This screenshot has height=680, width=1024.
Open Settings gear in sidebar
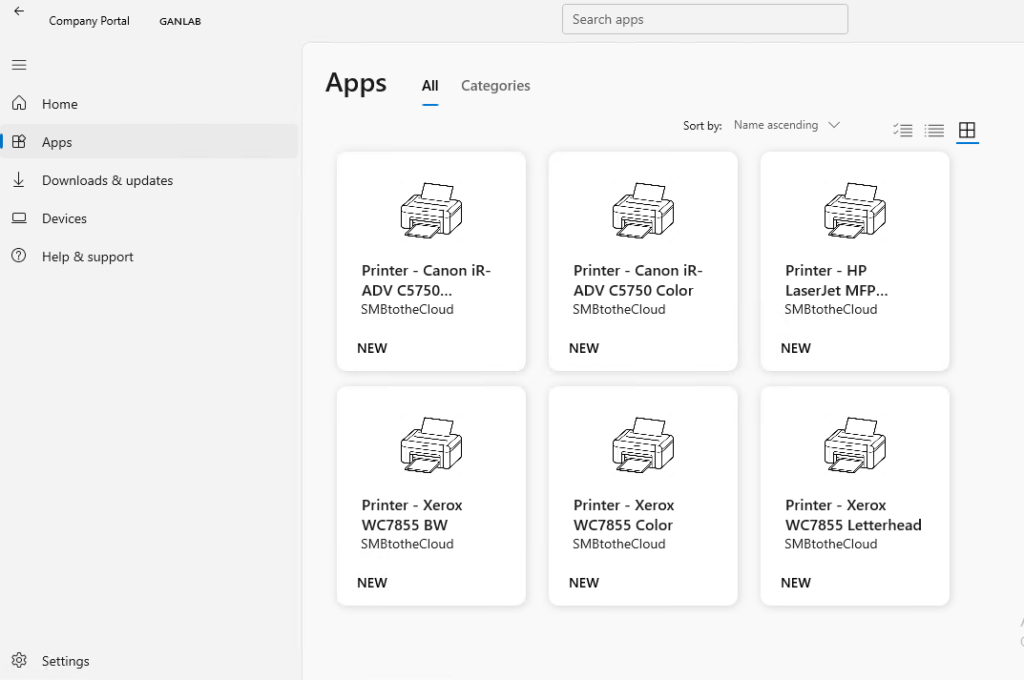click(19, 661)
